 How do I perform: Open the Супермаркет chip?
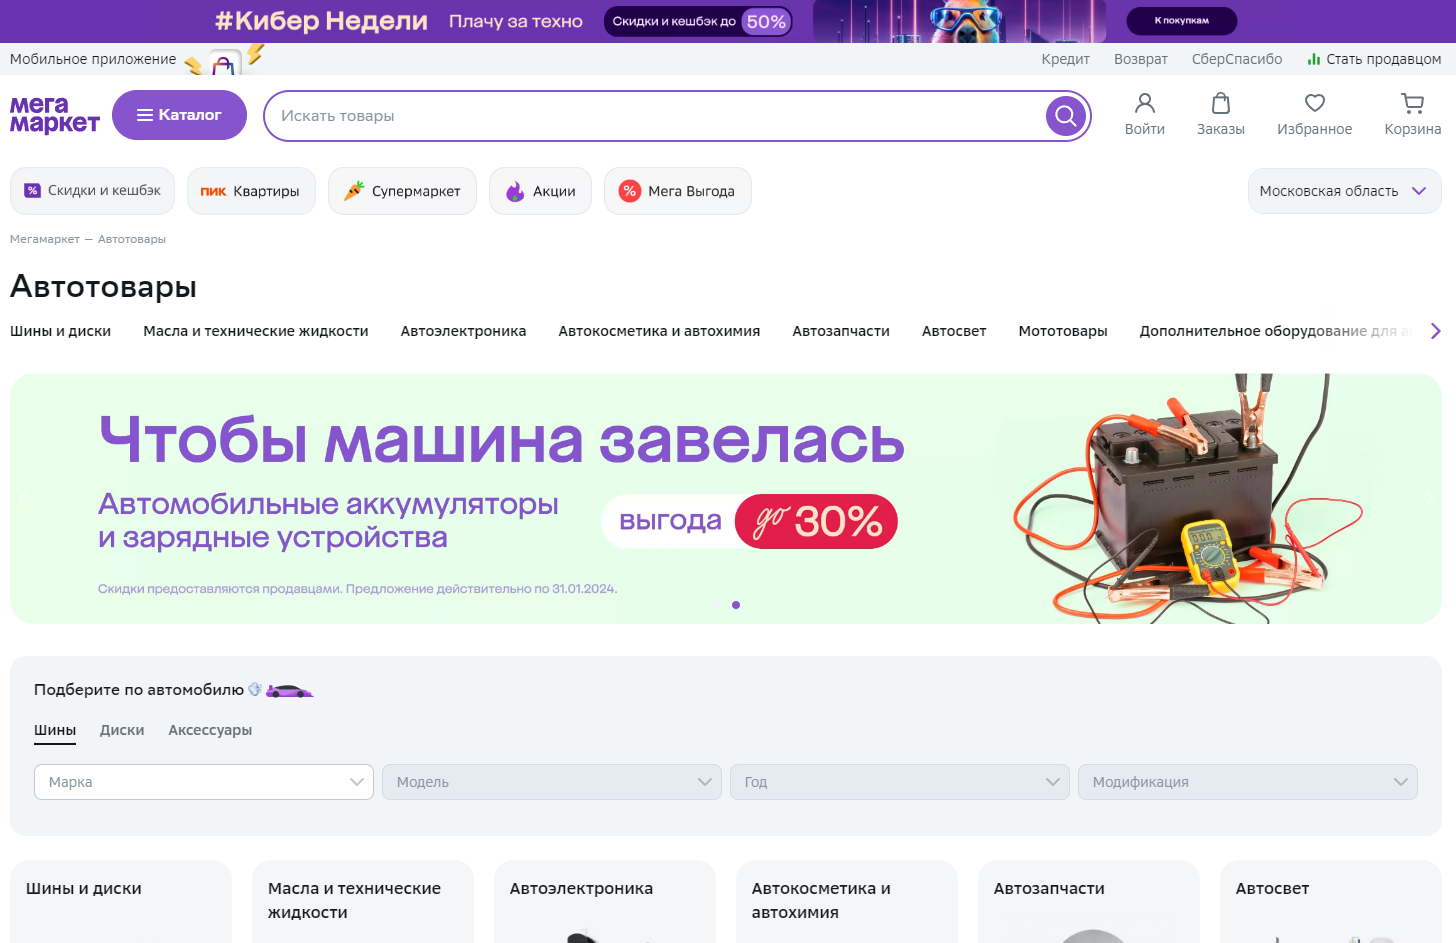point(402,191)
